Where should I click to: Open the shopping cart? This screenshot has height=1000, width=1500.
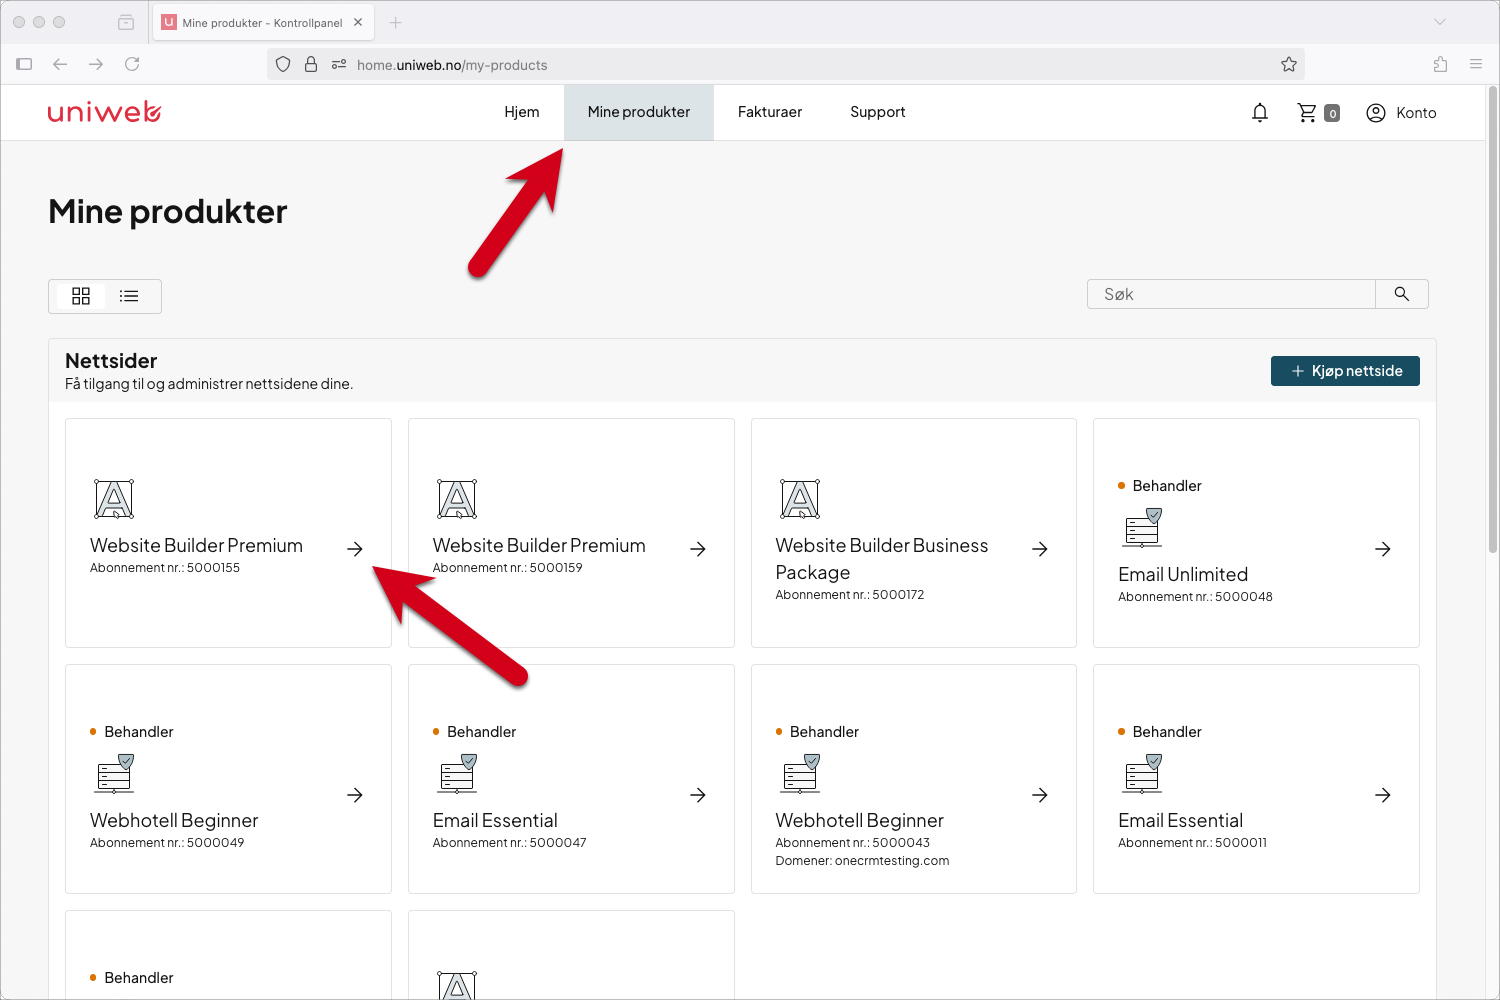[x=1318, y=113]
